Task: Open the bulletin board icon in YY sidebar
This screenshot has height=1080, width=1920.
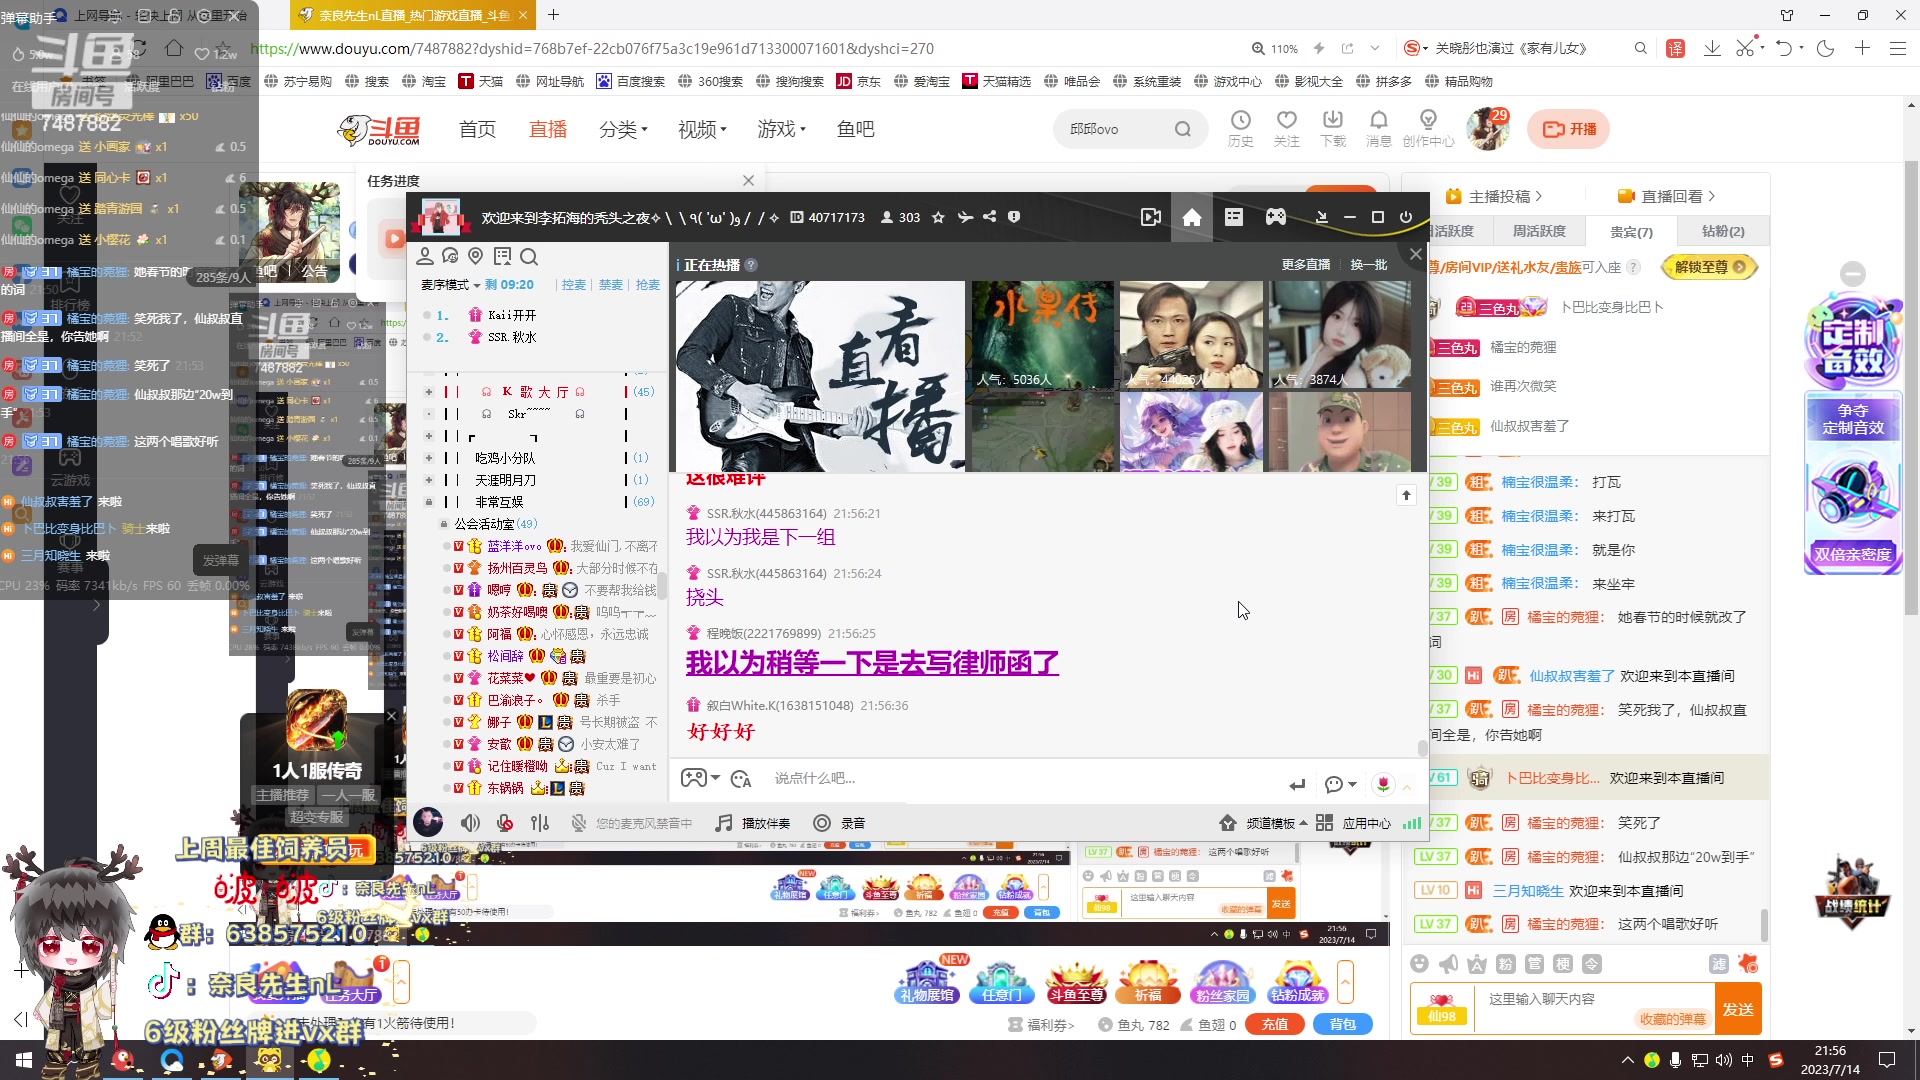Action: [502, 257]
